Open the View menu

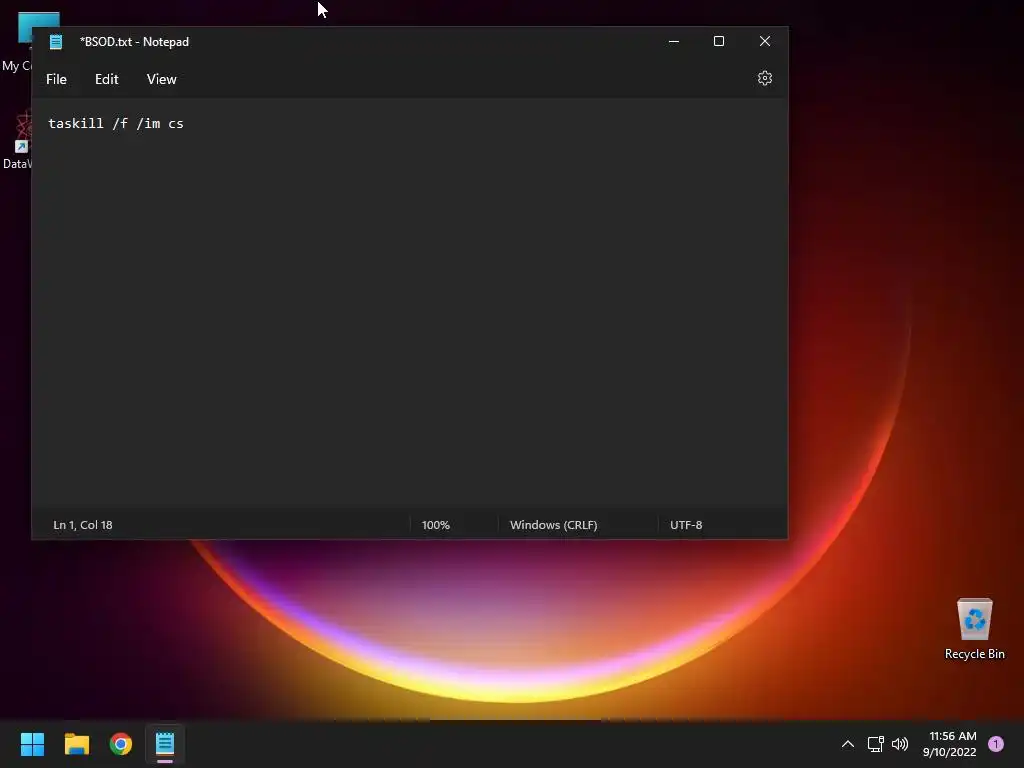[x=161, y=79]
